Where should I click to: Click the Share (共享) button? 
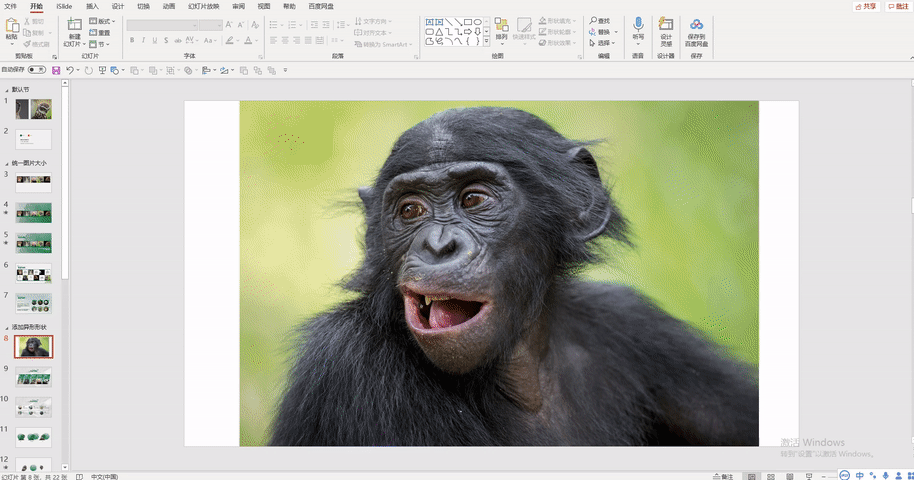866,6
